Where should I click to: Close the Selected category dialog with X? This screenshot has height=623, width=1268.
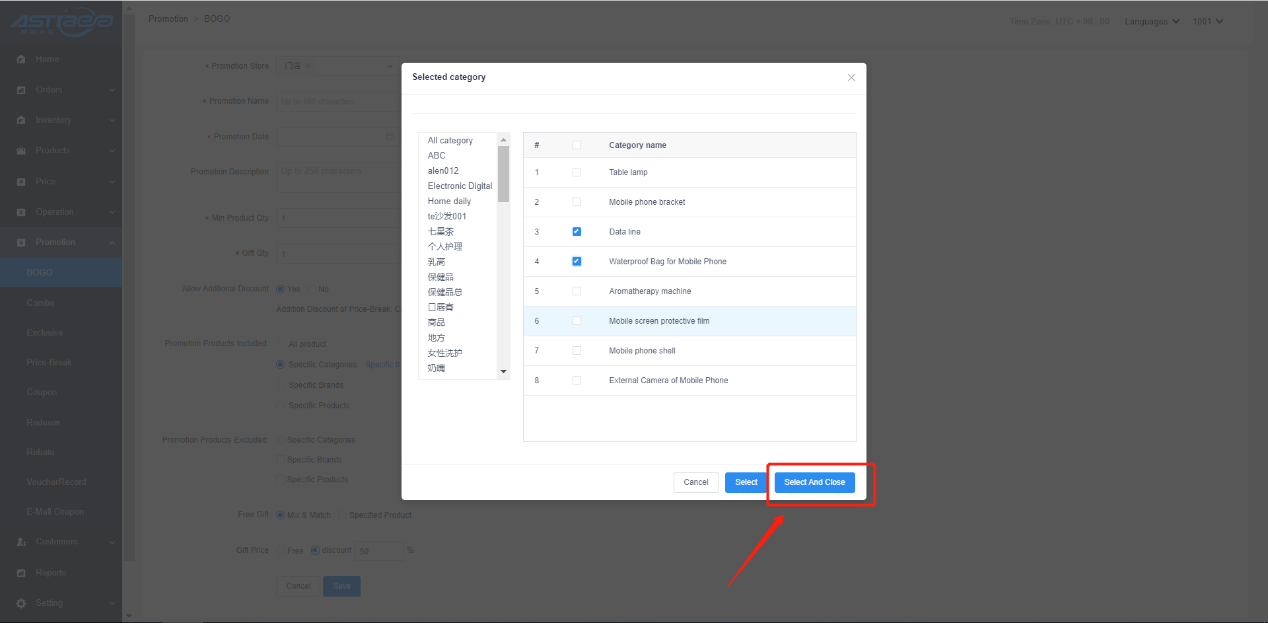851,78
